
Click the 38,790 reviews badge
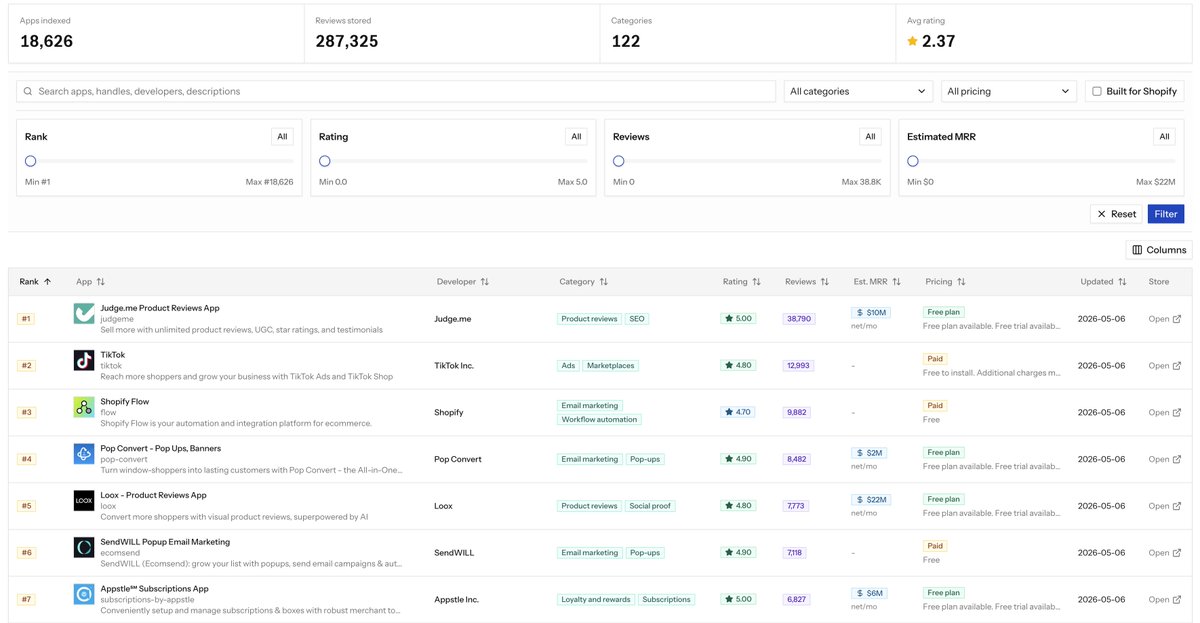click(x=799, y=319)
